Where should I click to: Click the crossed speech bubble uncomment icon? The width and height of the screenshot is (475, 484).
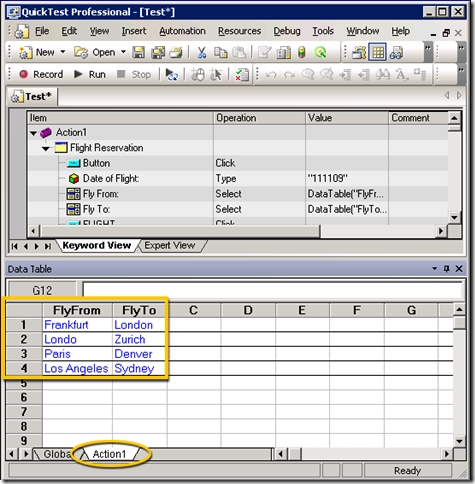327,74
